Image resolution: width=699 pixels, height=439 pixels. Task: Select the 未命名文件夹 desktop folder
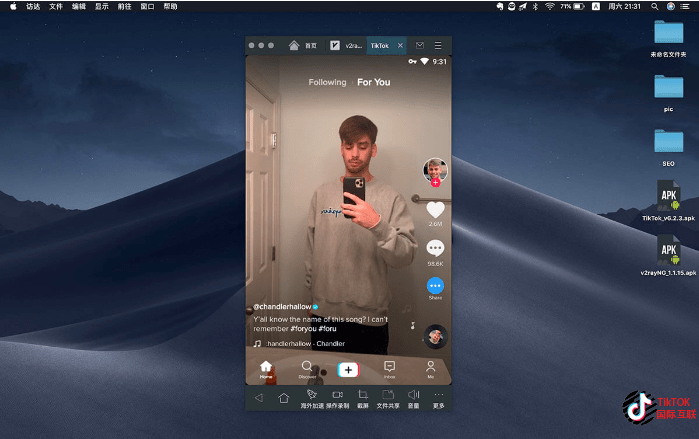[x=668, y=39]
